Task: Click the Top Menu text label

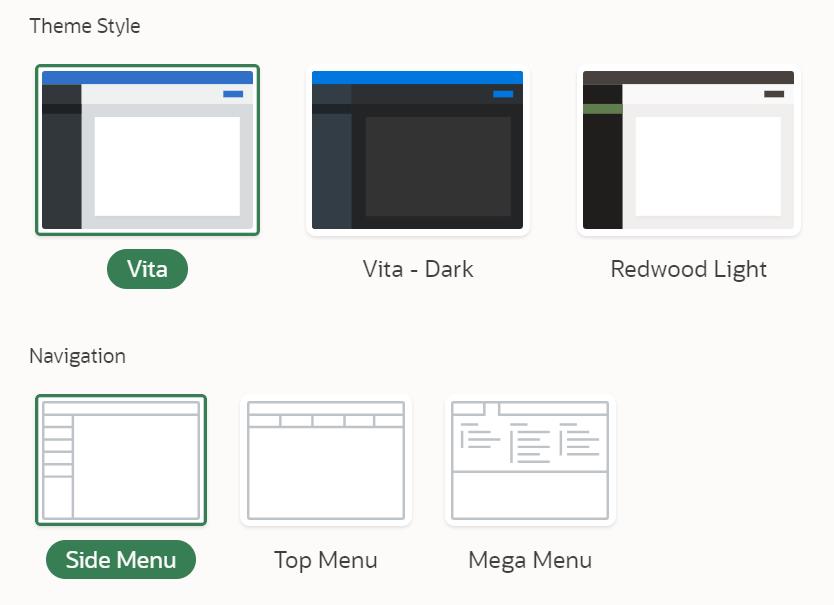Action: (326, 560)
